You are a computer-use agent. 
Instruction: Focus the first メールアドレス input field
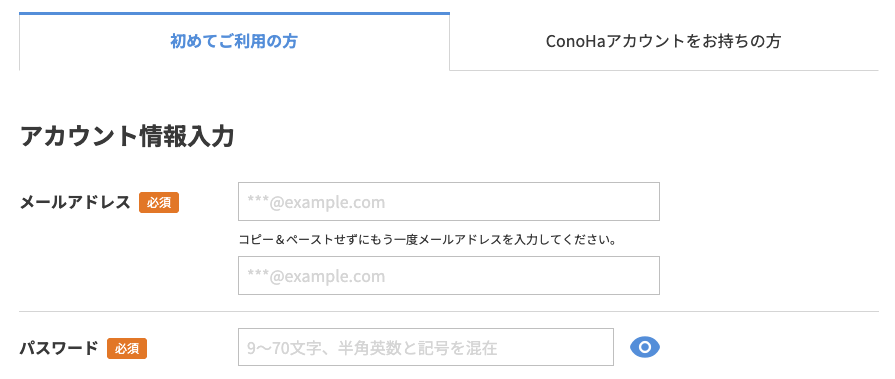pyautogui.click(x=449, y=201)
